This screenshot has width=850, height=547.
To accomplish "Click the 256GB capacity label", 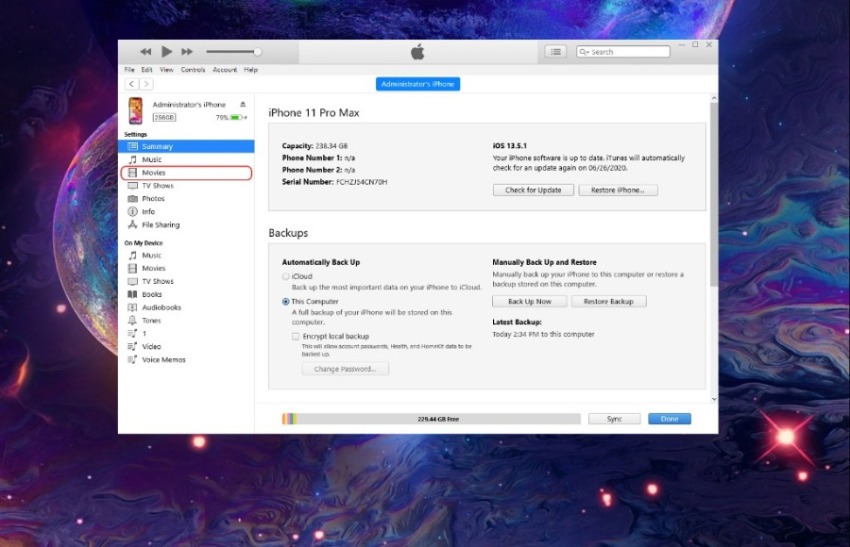I will (164, 117).
